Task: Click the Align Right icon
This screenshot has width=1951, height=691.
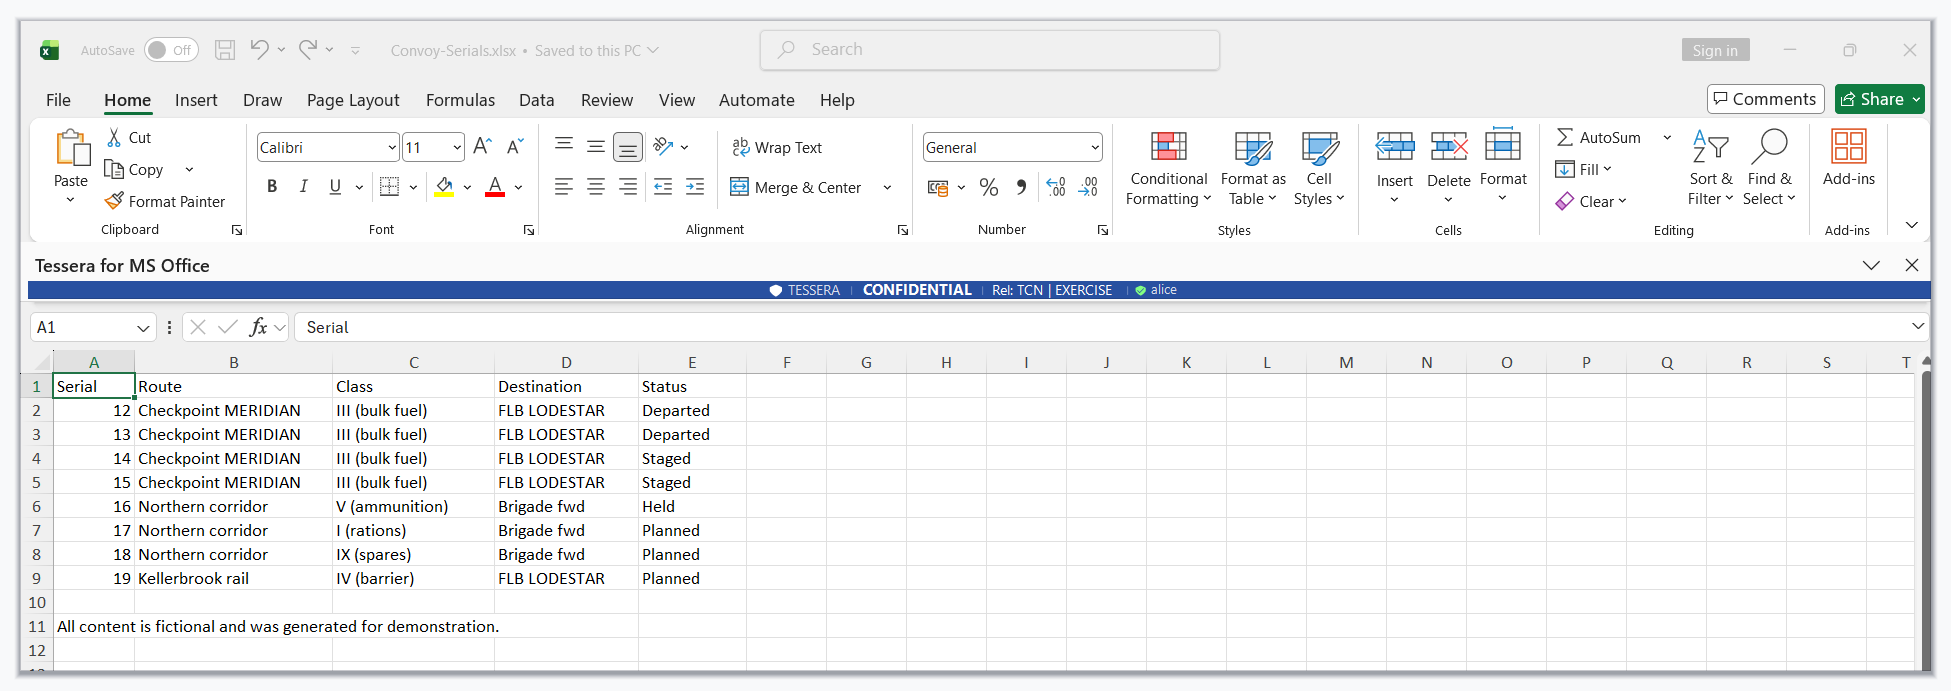Action: tap(628, 187)
